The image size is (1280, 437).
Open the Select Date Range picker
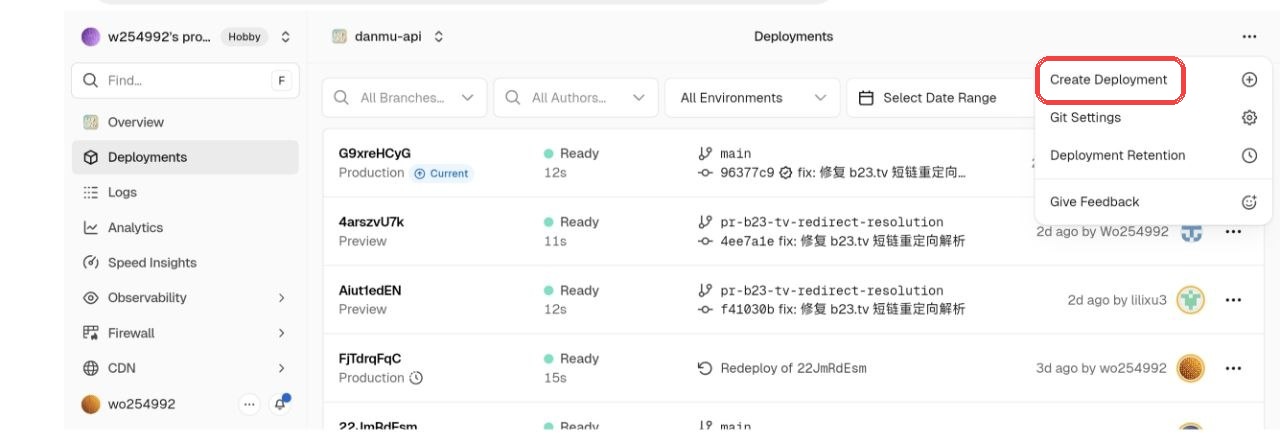pyautogui.click(x=940, y=98)
